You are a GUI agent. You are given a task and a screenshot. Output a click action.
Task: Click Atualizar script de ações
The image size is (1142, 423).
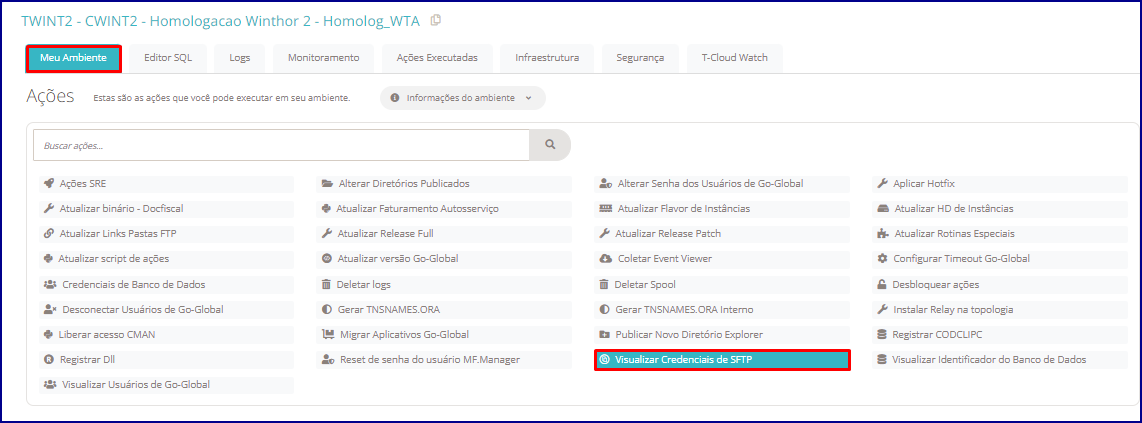click(x=167, y=258)
